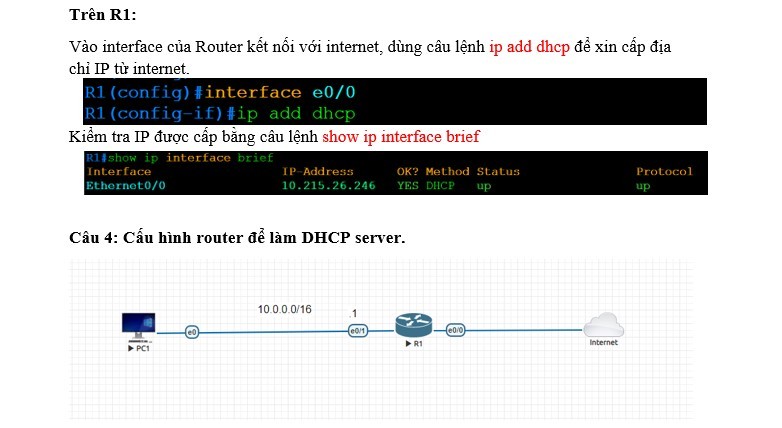Viewport: 782px width, 428px height.
Task: Click the red 'ip add dhcp' command text
Action: pos(529,47)
